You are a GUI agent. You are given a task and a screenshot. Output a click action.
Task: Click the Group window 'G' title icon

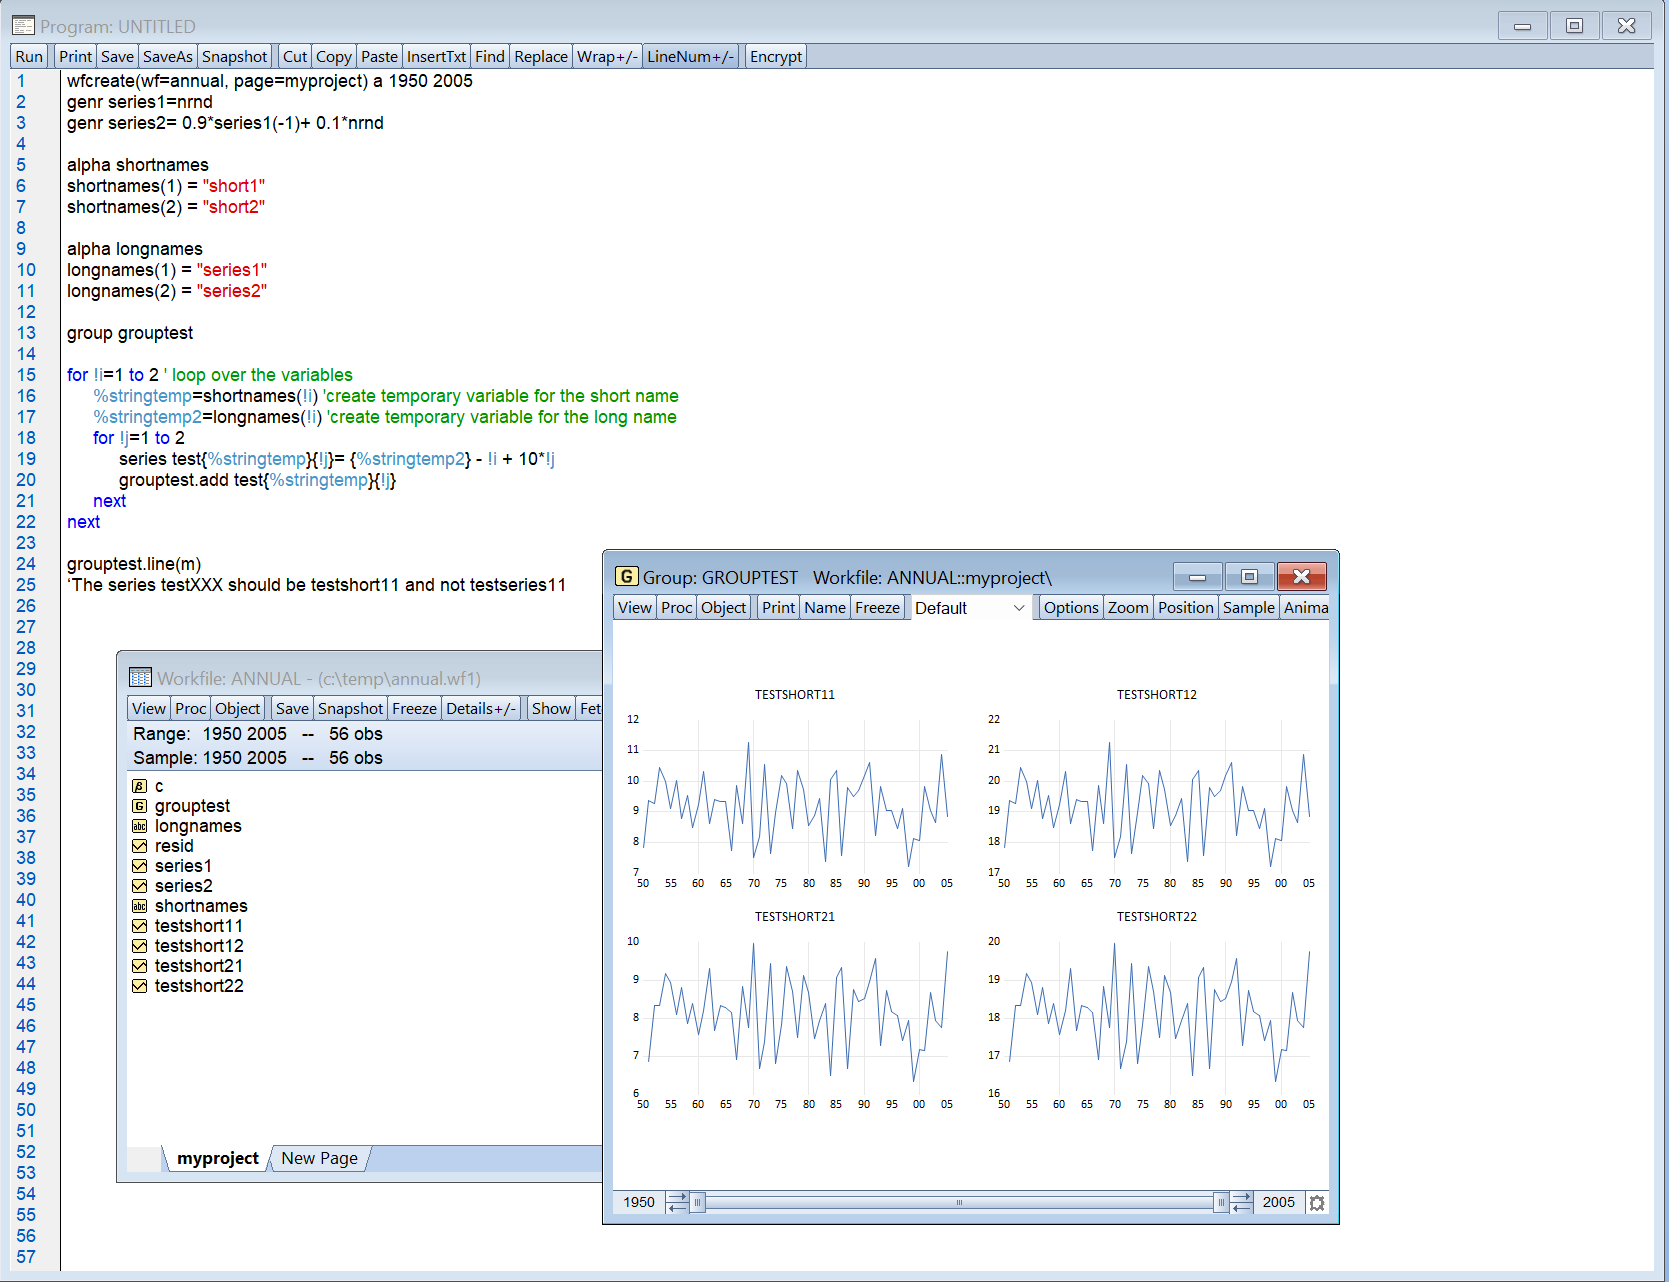tap(626, 577)
